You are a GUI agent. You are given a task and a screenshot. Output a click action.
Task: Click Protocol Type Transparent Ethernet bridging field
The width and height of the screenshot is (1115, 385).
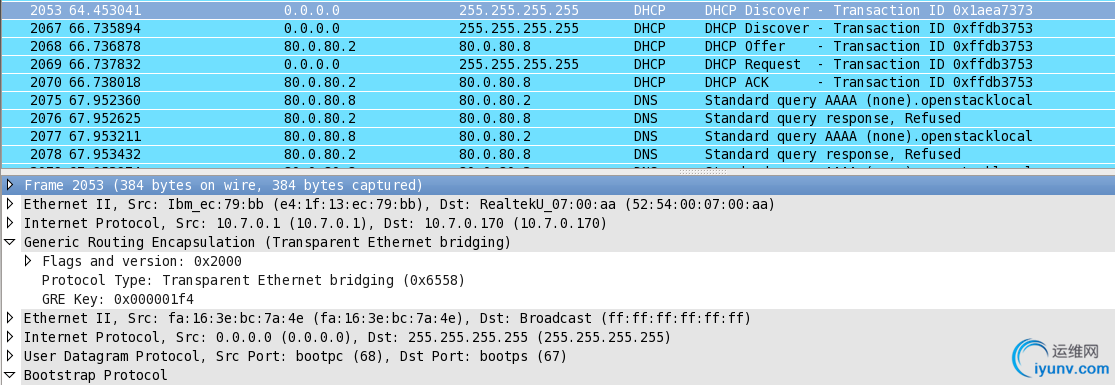pos(253,280)
